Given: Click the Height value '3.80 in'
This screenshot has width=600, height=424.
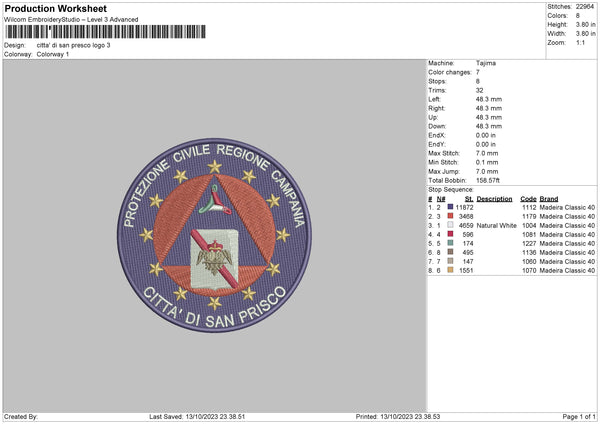Looking at the screenshot, I should tap(585, 24).
